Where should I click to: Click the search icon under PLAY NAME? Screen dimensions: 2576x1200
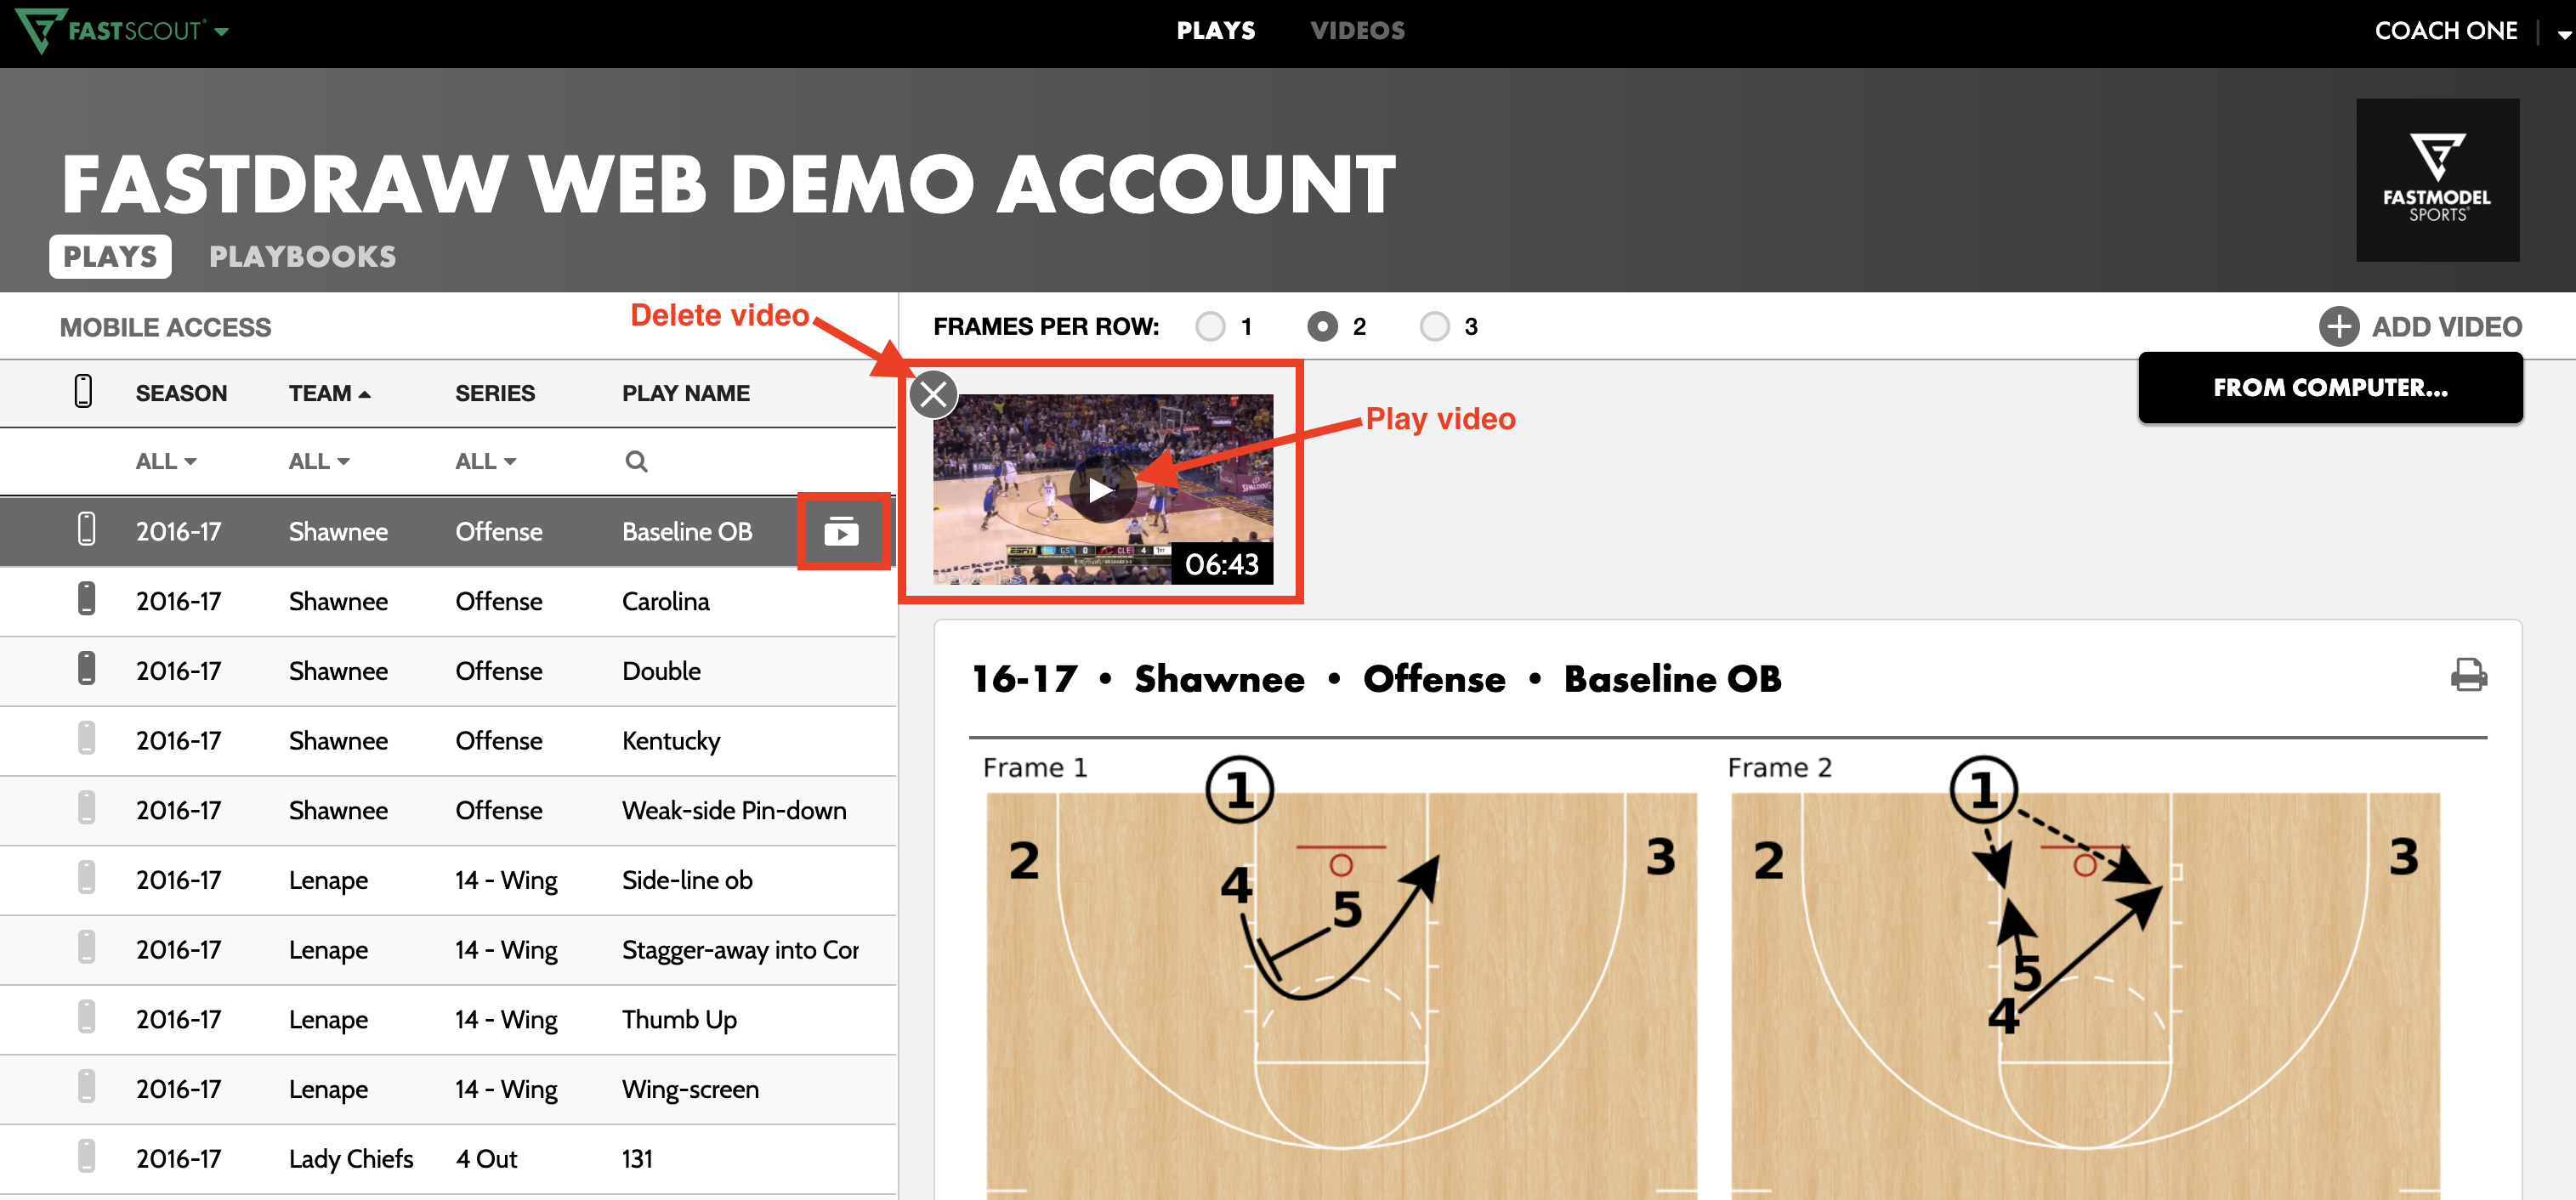[636, 461]
